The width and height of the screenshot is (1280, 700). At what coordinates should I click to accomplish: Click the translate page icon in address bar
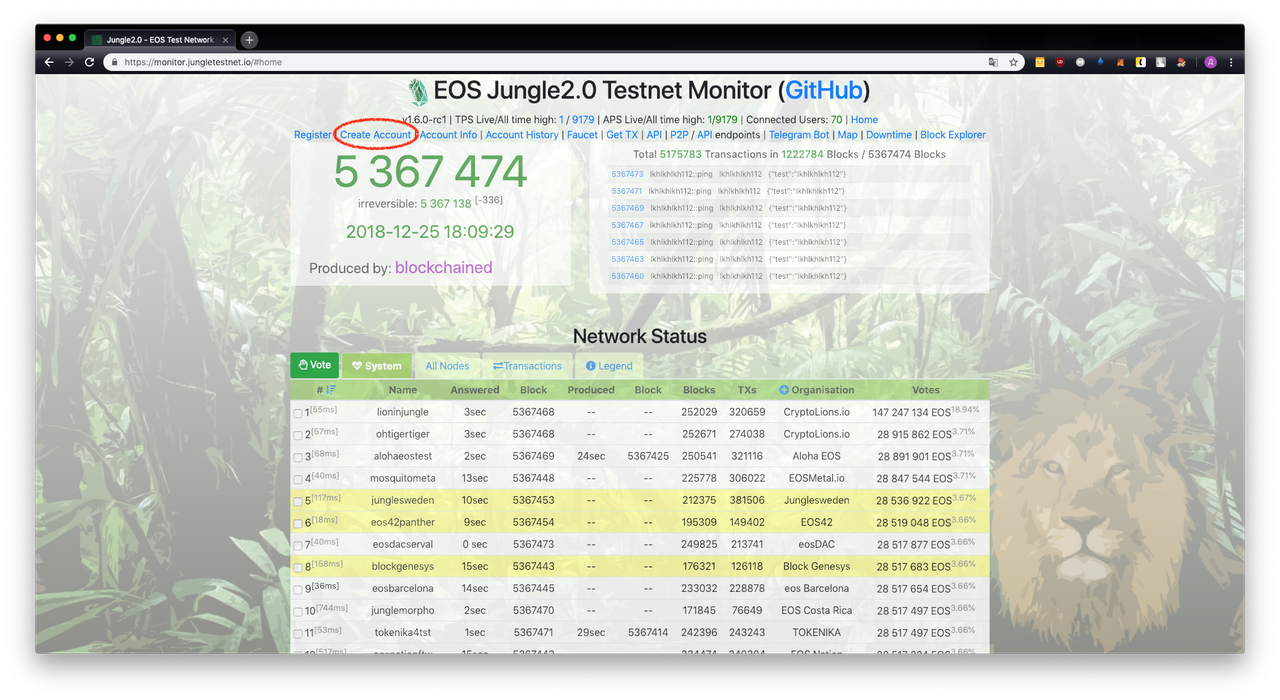click(x=993, y=62)
